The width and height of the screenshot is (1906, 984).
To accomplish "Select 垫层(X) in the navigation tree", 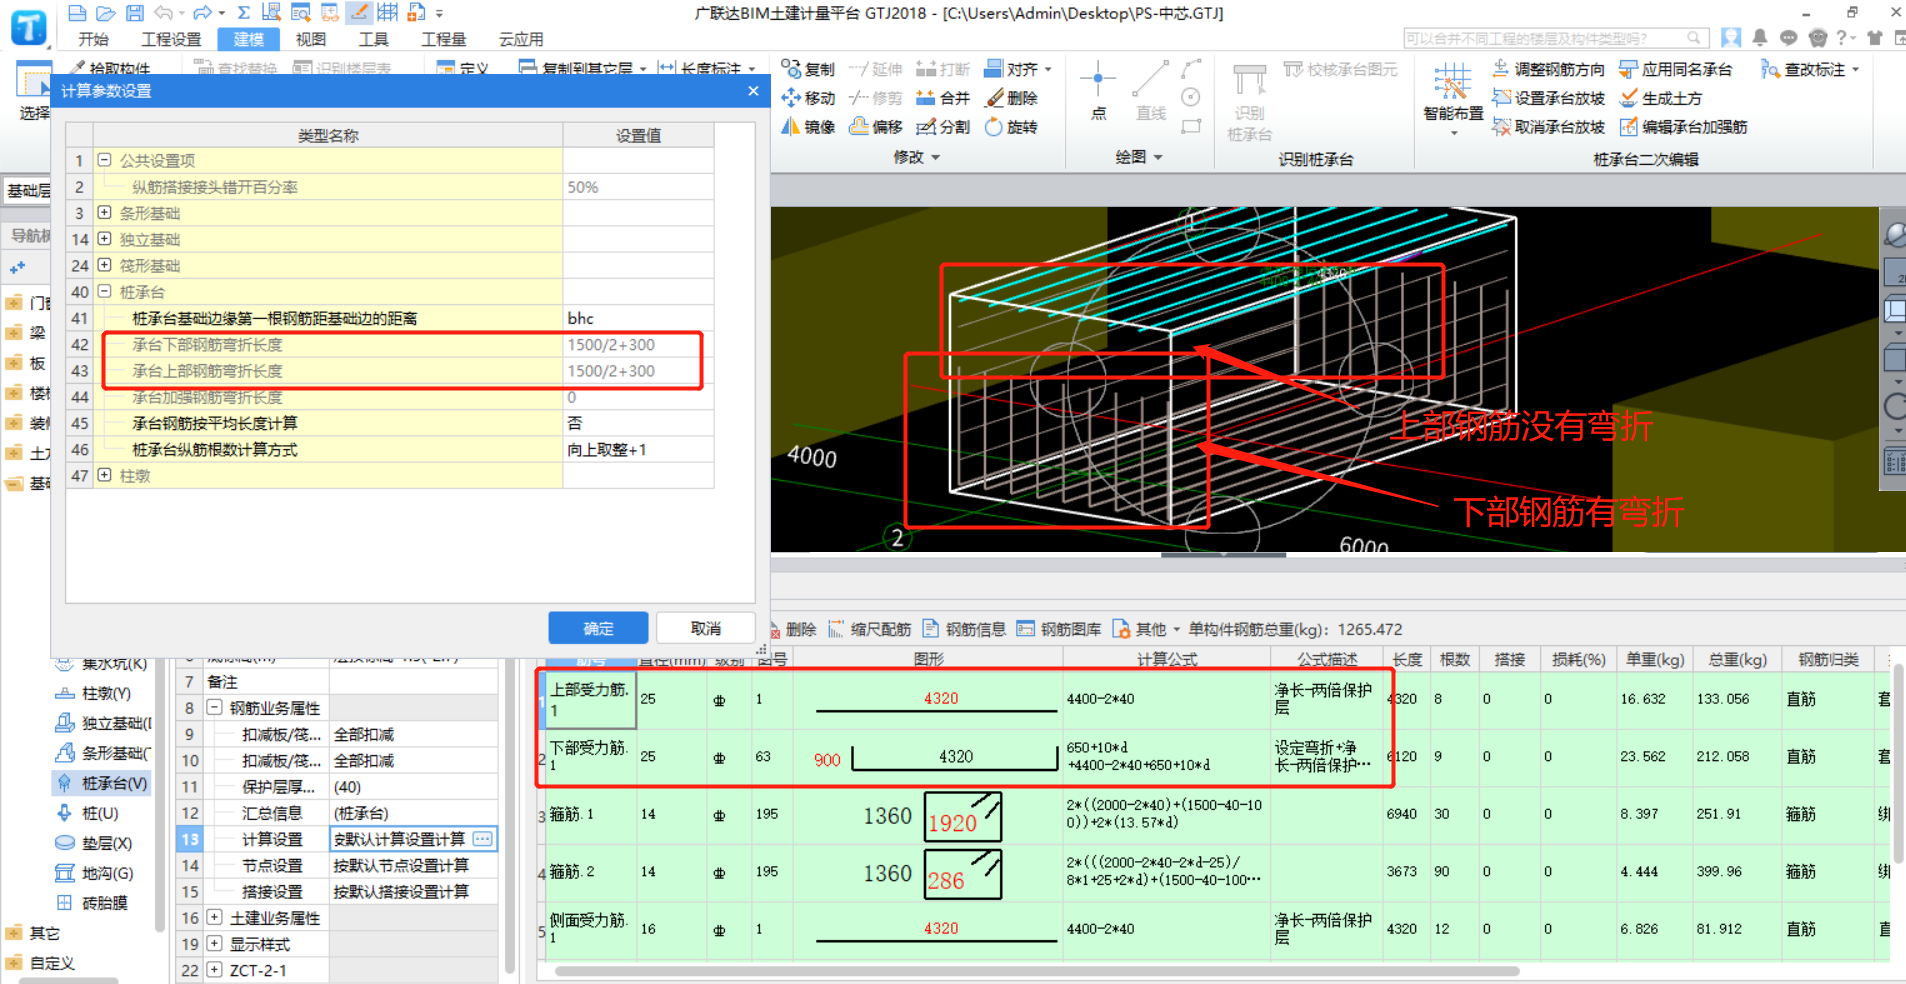I will click(x=94, y=843).
